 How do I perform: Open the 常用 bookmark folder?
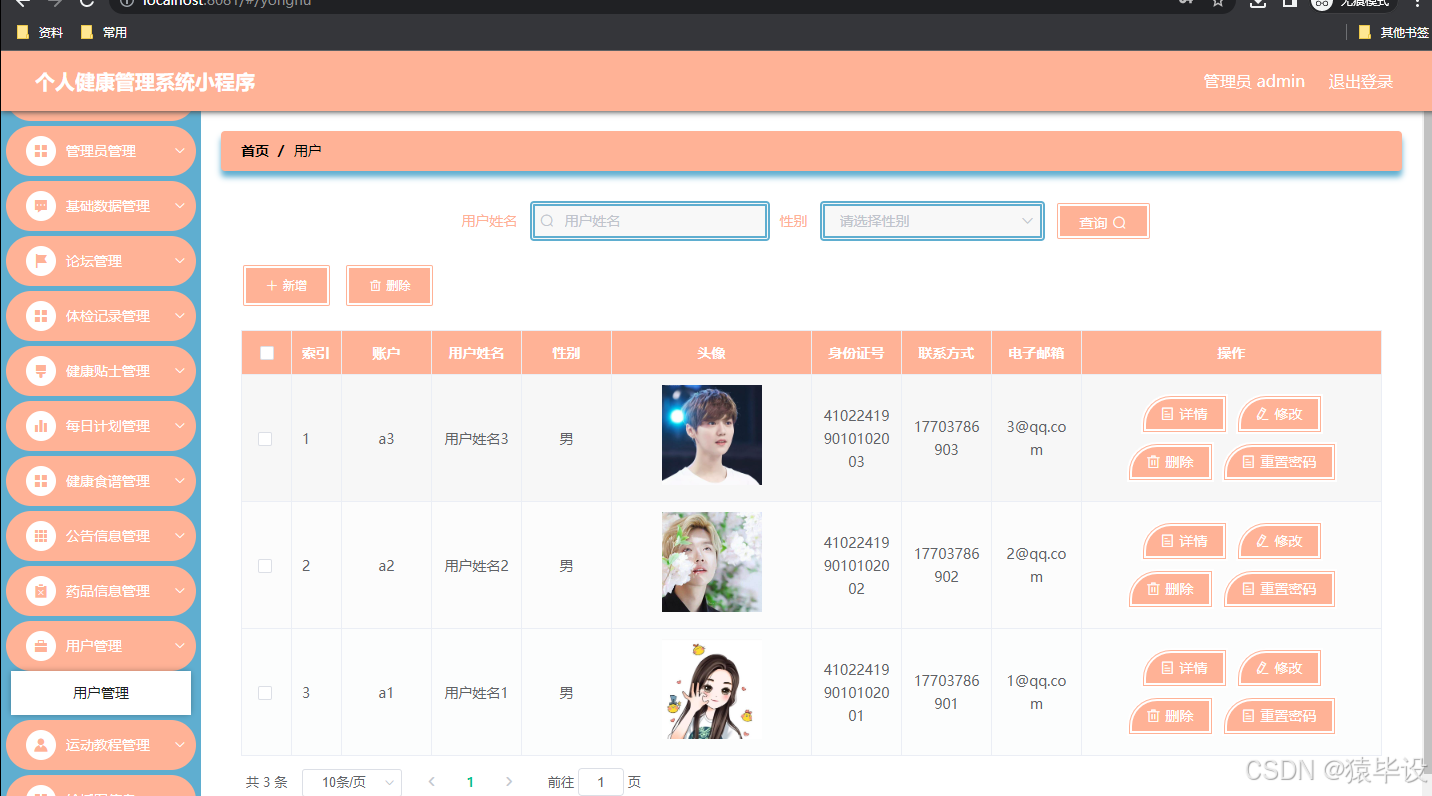coord(104,33)
